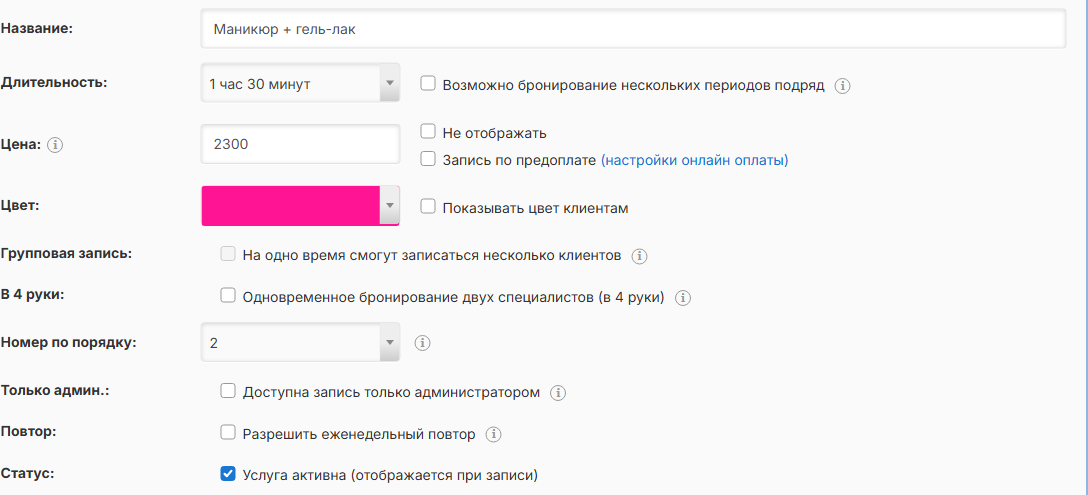Click info icon beside Групповая запись option
Image resolution: width=1088 pixels, height=495 pixels.
639,256
